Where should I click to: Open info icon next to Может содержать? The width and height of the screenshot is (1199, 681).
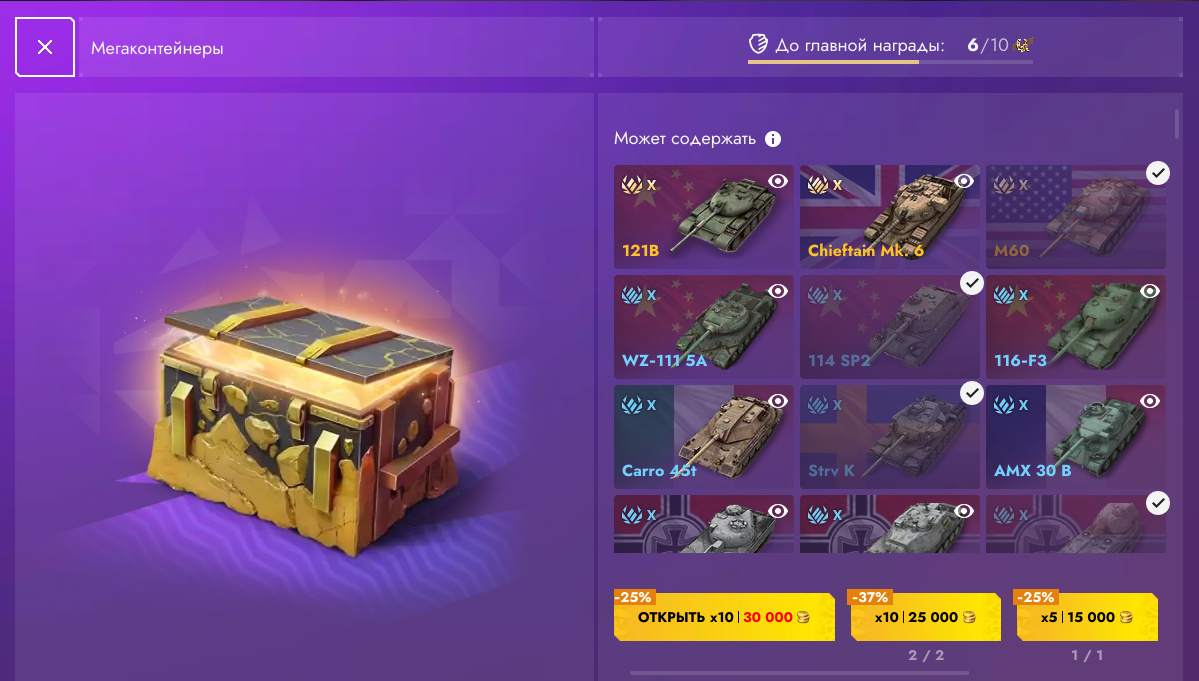click(773, 139)
